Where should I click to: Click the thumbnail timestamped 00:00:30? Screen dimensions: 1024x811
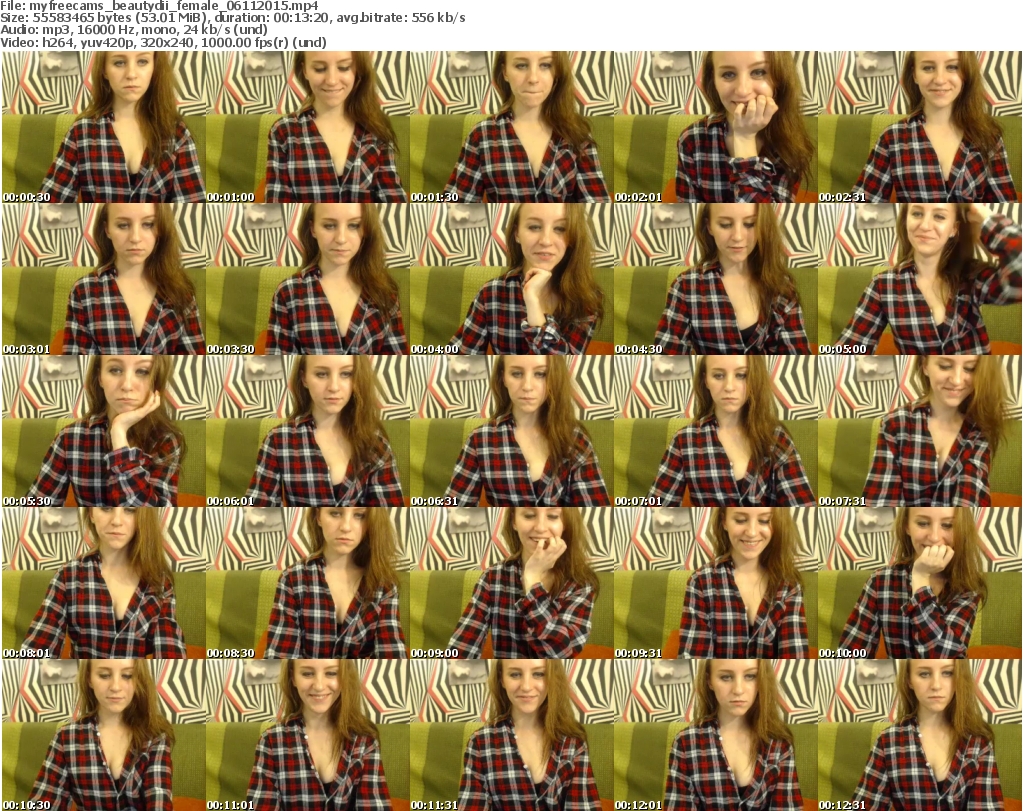(x=103, y=127)
